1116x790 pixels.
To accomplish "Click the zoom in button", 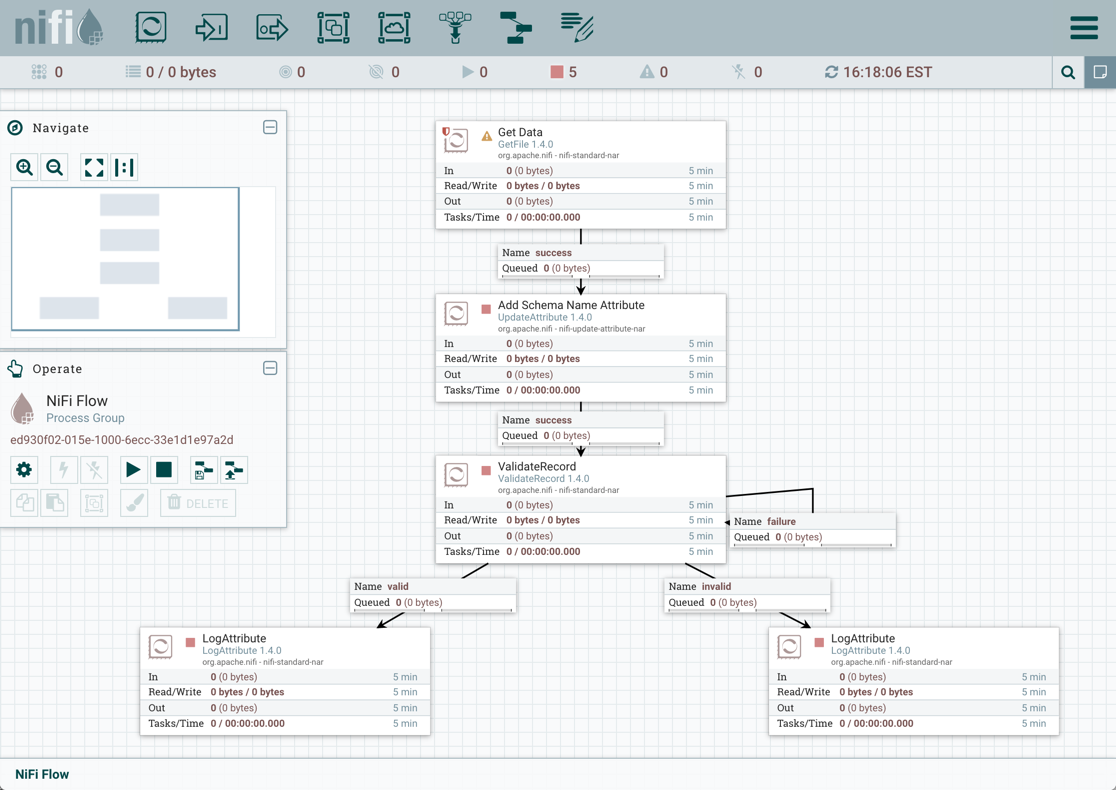I will point(25,168).
